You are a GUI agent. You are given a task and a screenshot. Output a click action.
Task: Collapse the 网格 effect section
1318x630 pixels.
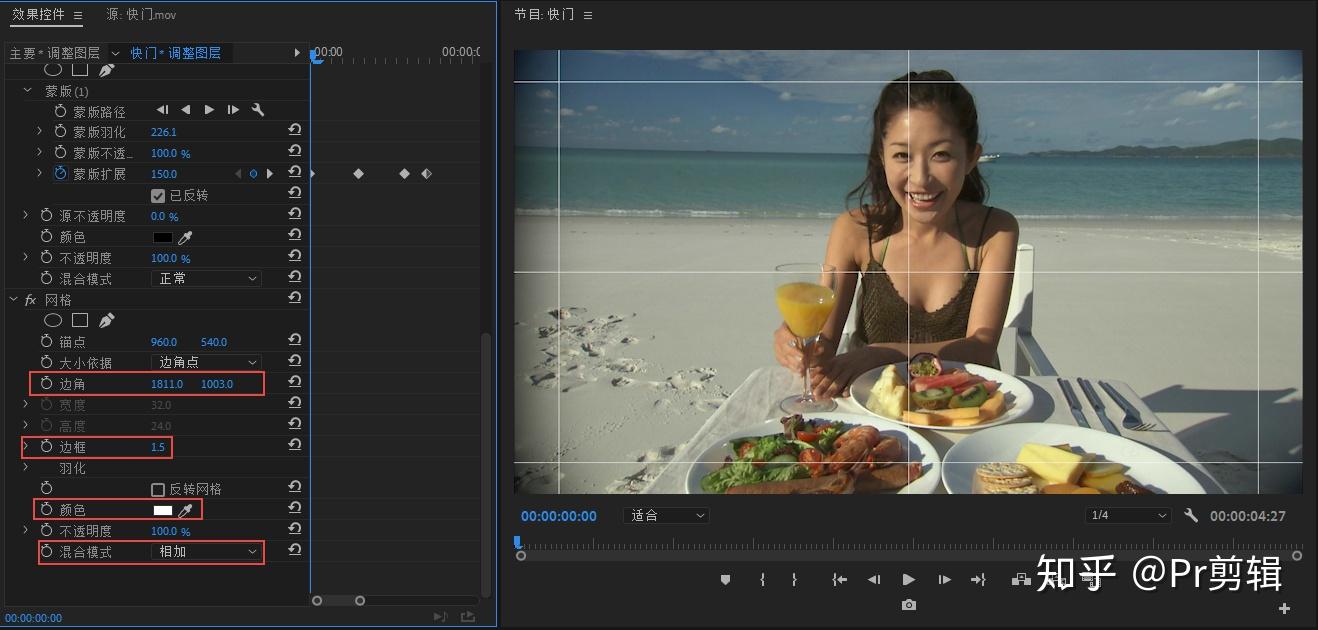point(14,300)
